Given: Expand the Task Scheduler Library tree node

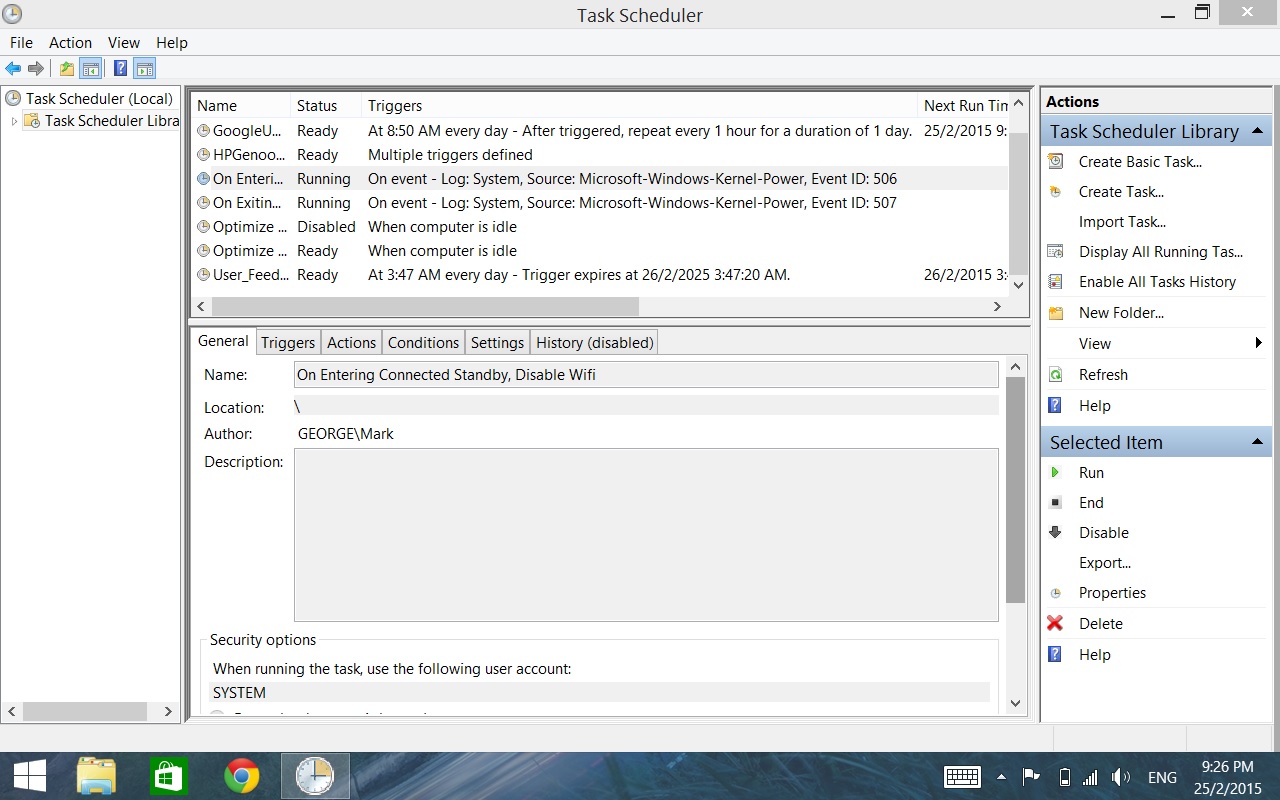Looking at the screenshot, I should click(14, 121).
